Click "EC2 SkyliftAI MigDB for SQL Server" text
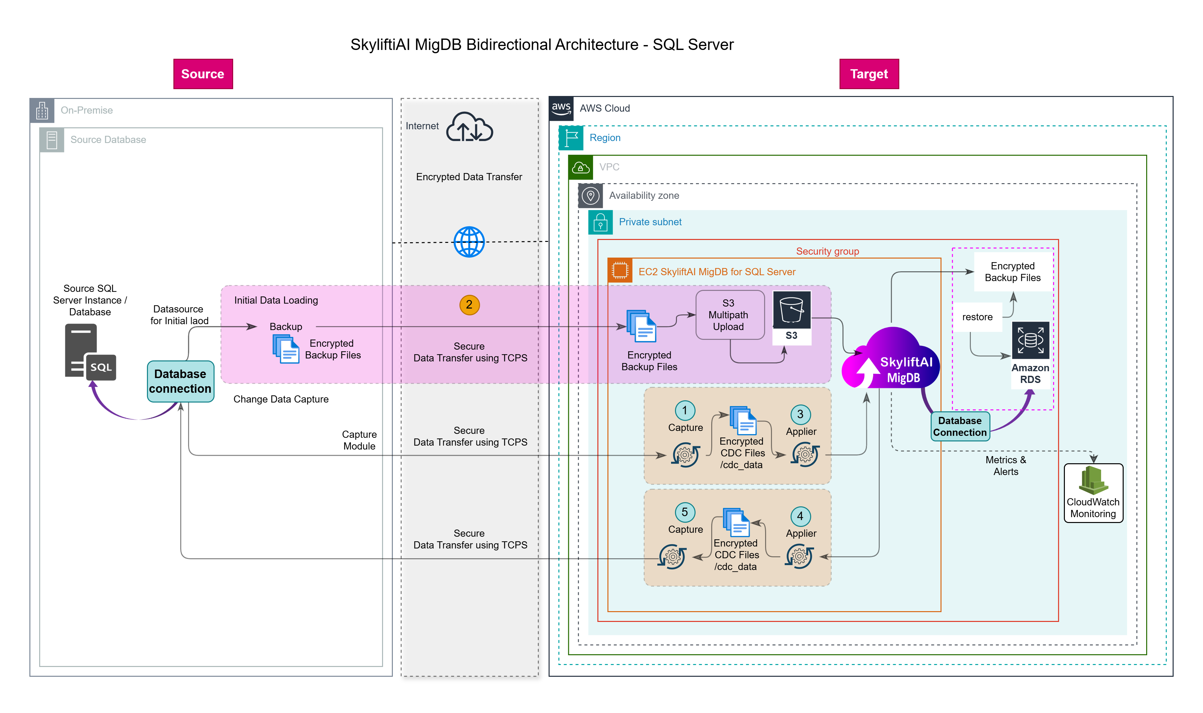 [717, 271]
